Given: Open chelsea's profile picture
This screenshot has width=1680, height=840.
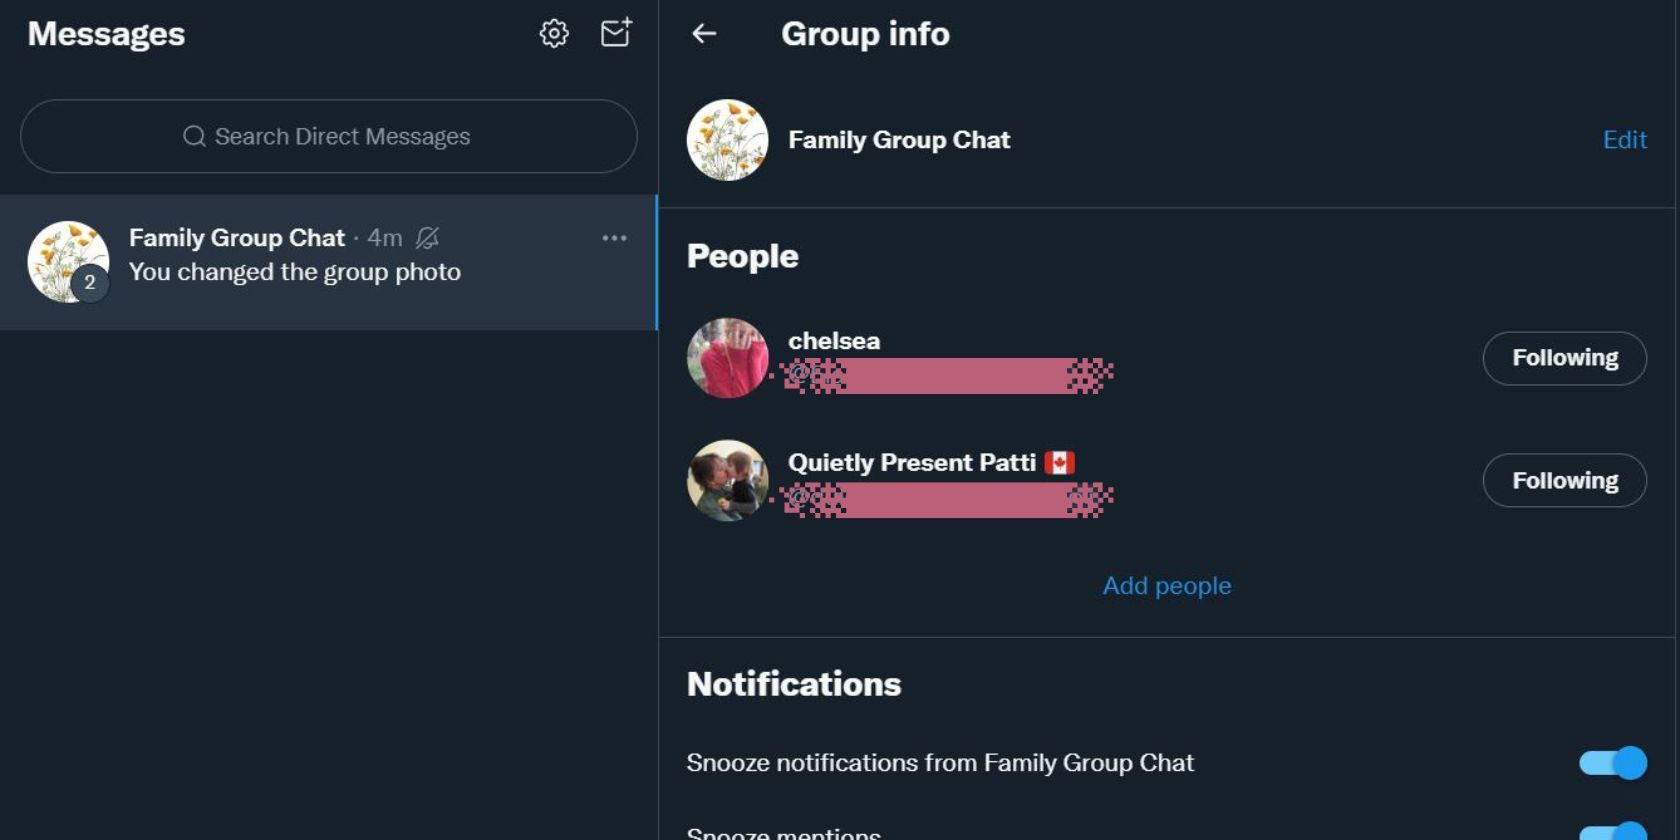Looking at the screenshot, I should click(x=728, y=358).
